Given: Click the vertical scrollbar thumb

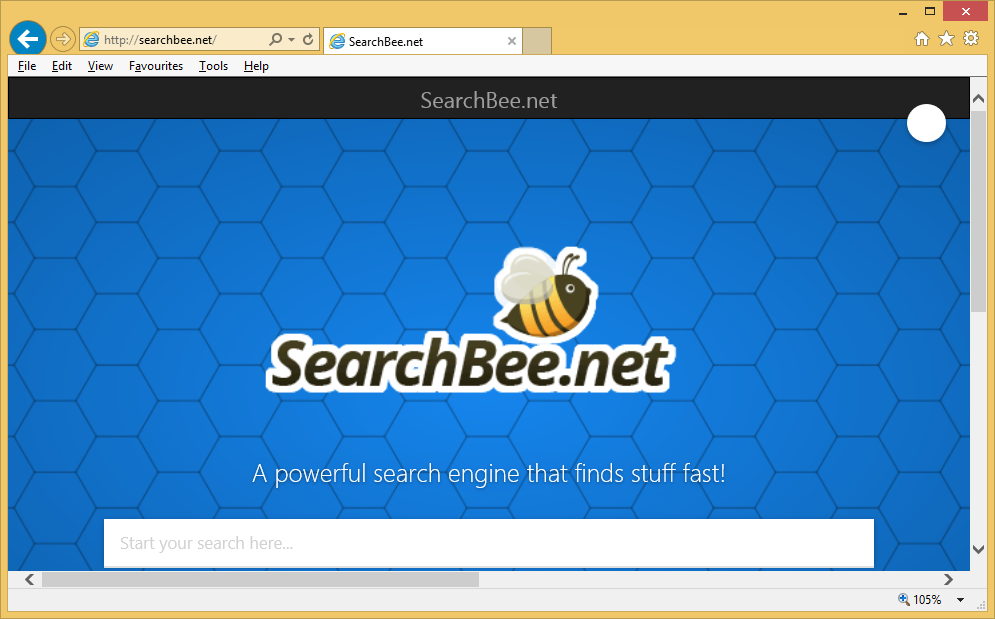Looking at the screenshot, I should click(x=979, y=213).
